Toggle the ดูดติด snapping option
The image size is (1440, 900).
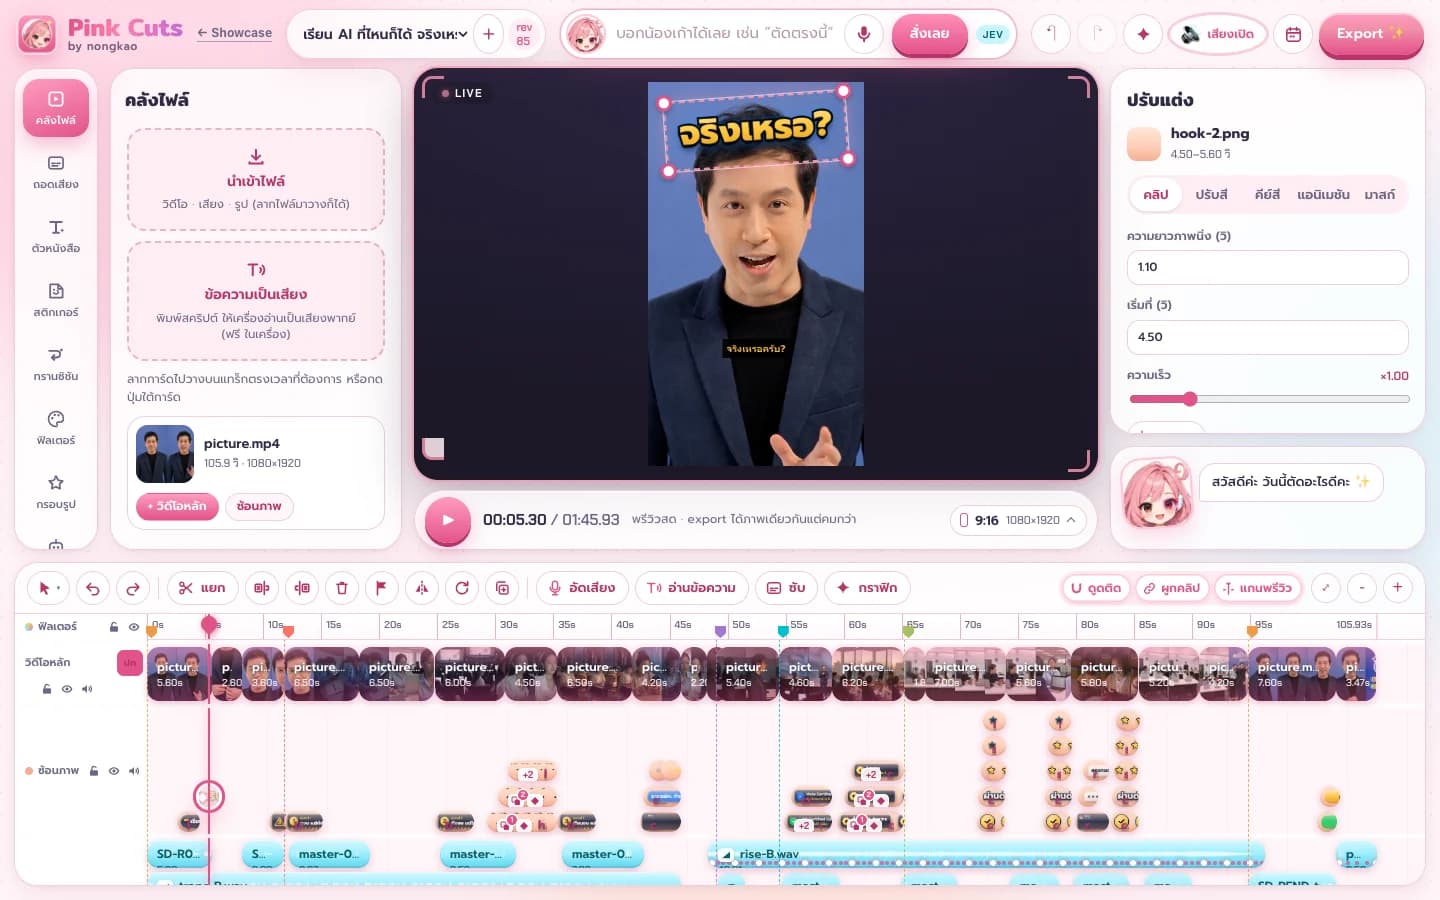pos(1096,588)
